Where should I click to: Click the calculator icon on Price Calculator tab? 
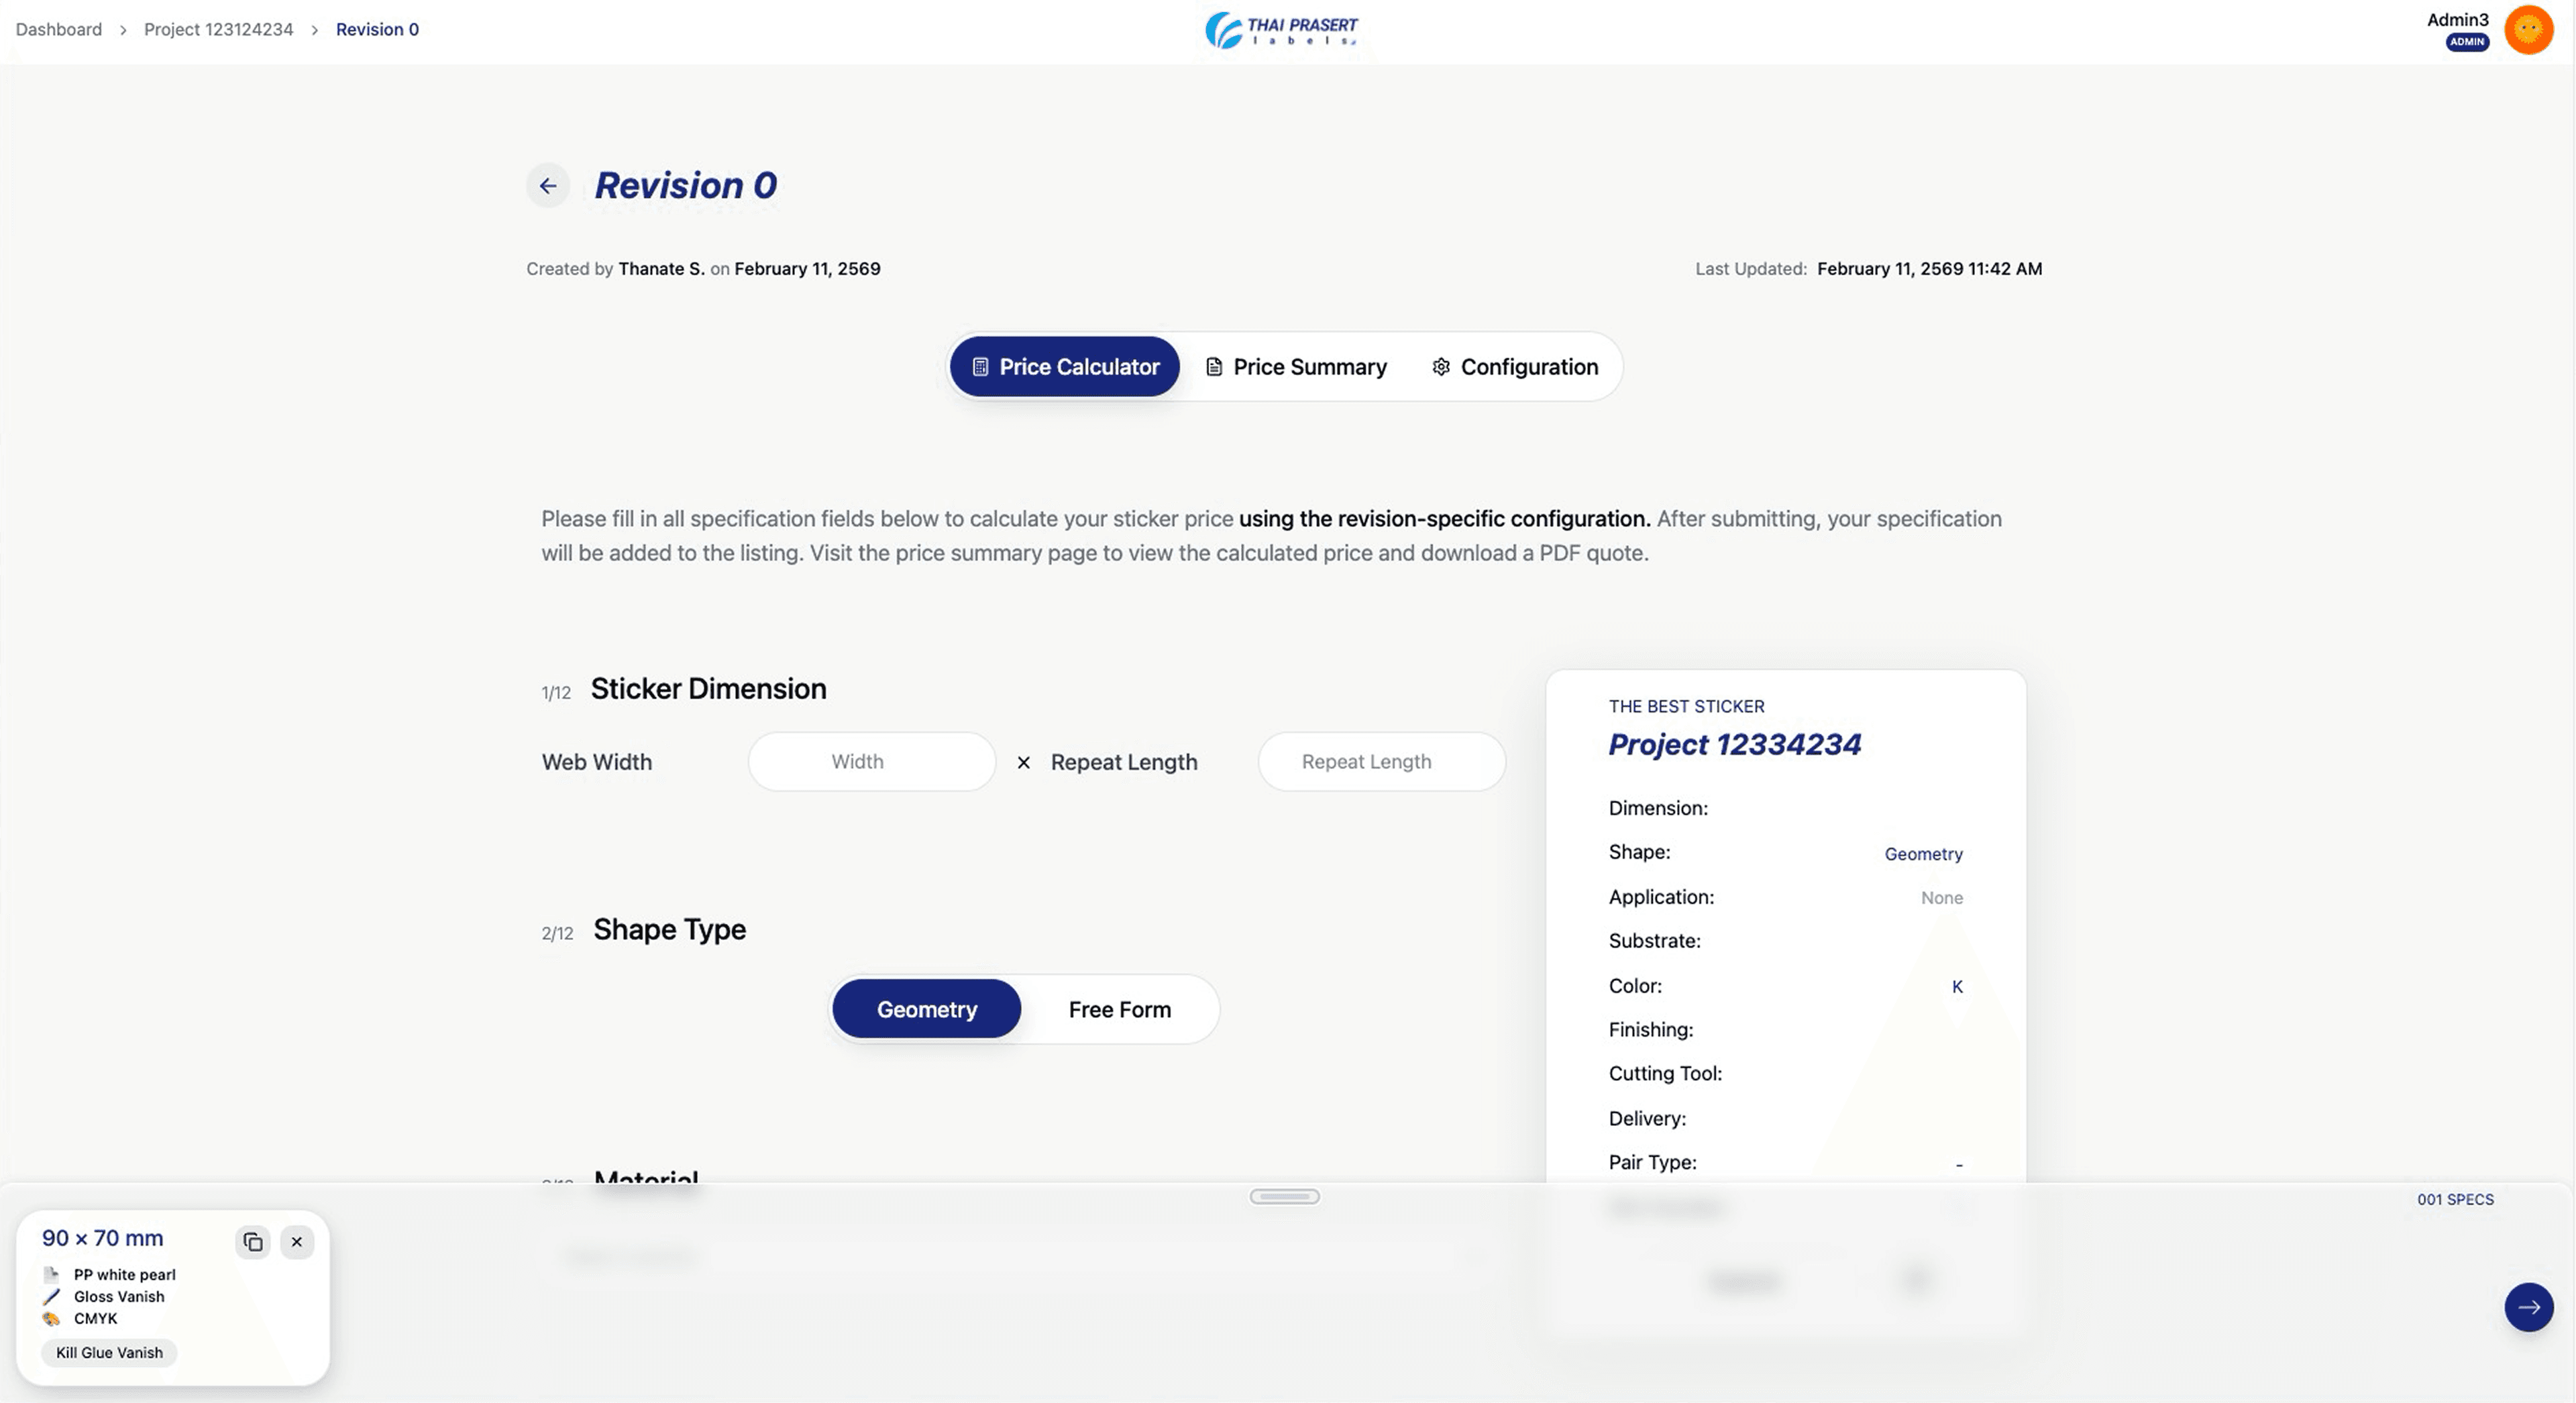980,367
